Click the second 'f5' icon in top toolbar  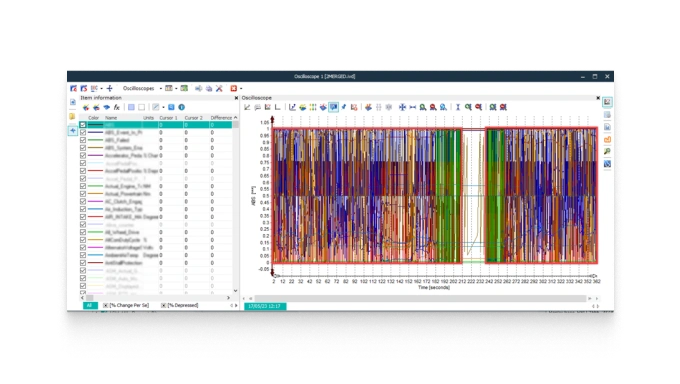point(84,88)
